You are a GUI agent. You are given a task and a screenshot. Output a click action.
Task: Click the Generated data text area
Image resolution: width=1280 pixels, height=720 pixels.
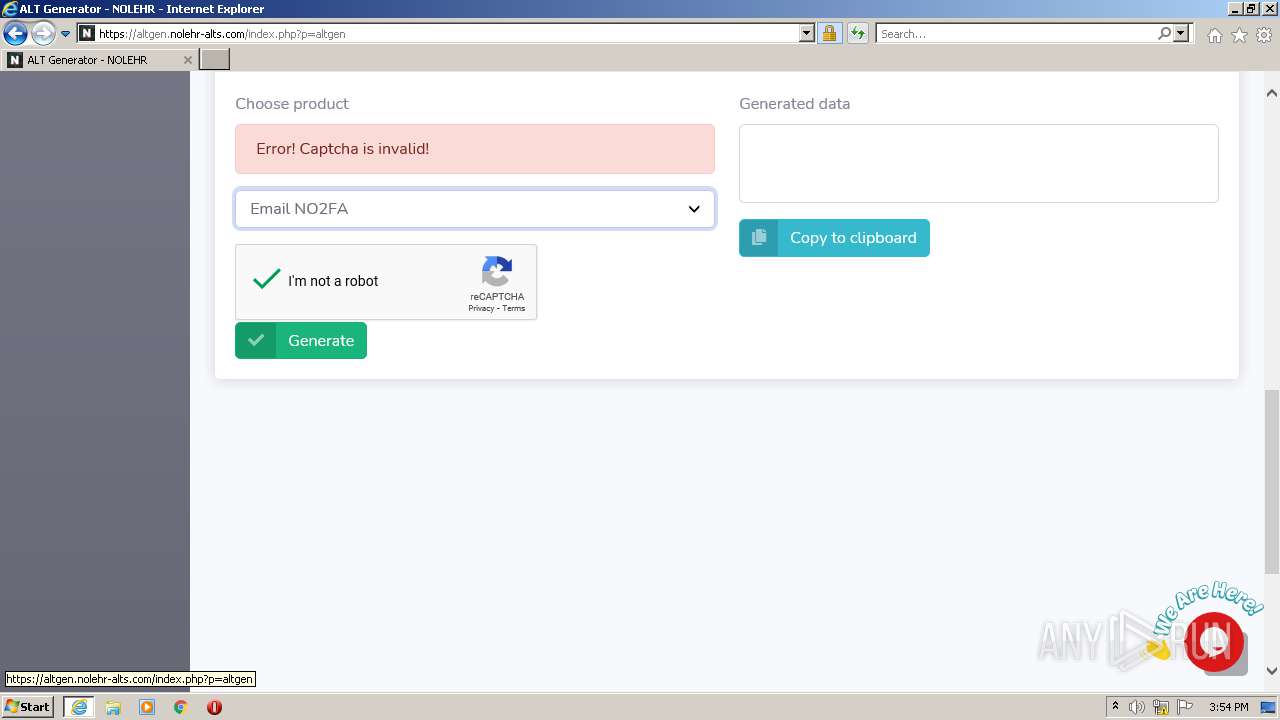point(979,163)
